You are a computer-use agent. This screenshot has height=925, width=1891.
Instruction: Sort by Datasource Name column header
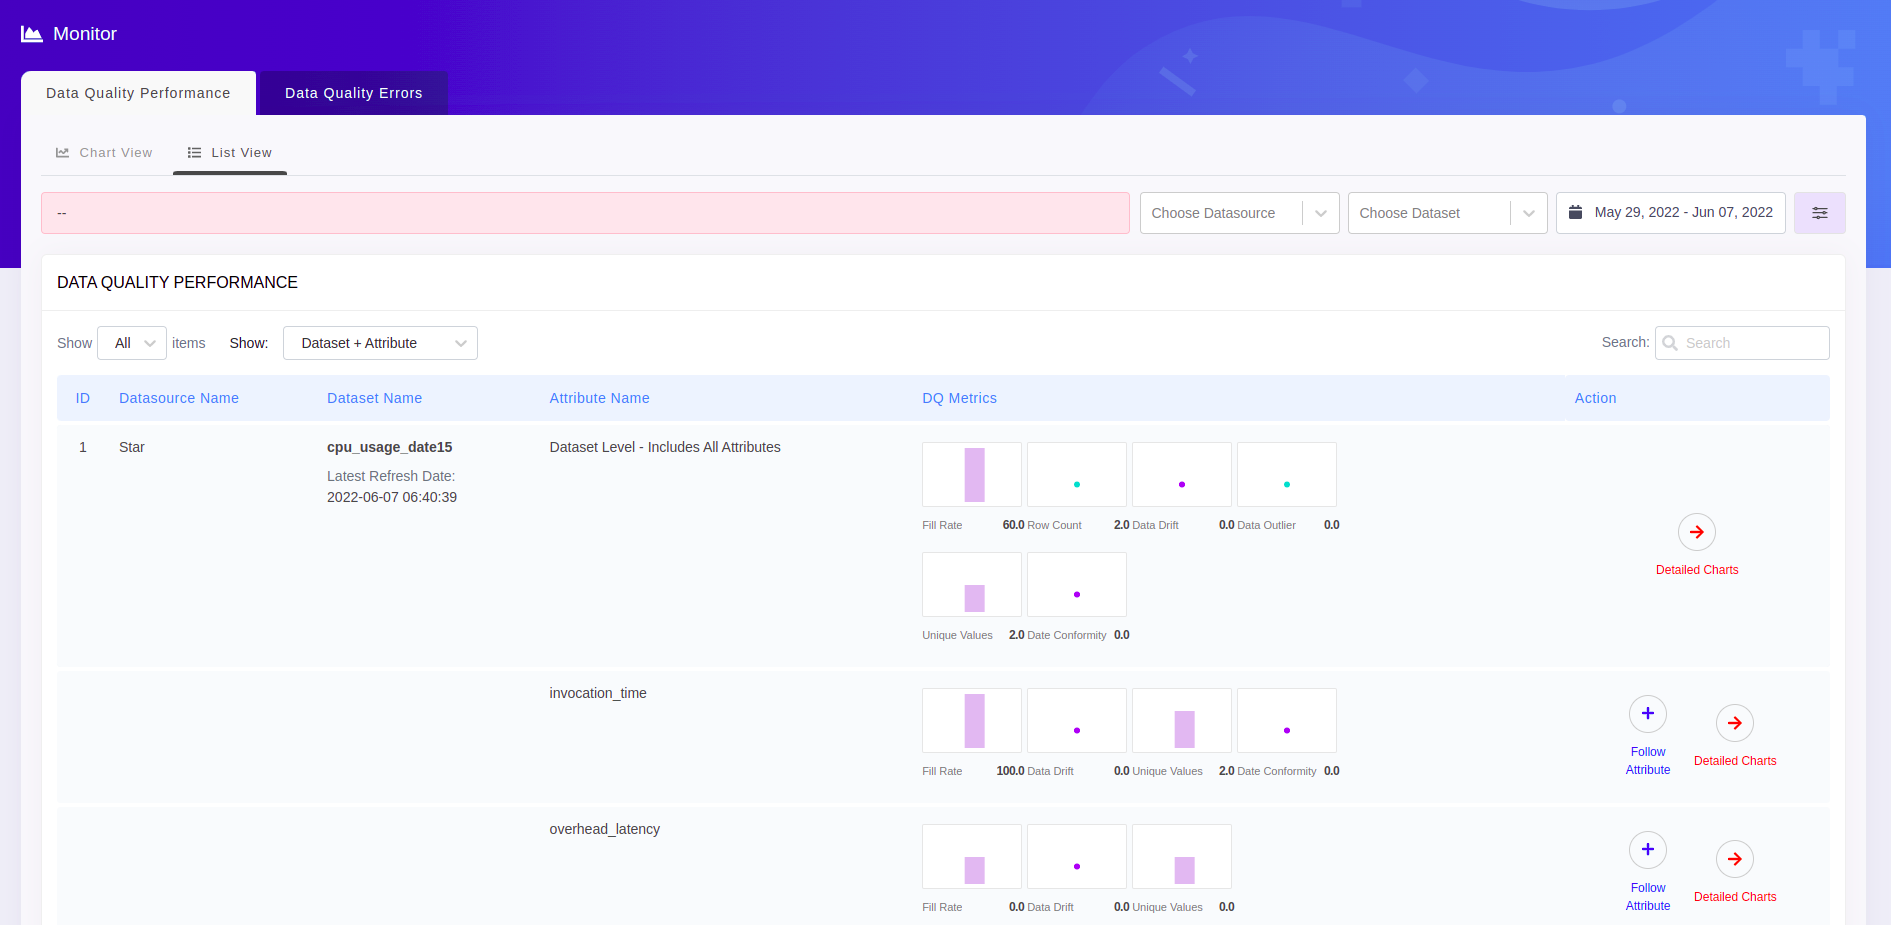pos(179,398)
